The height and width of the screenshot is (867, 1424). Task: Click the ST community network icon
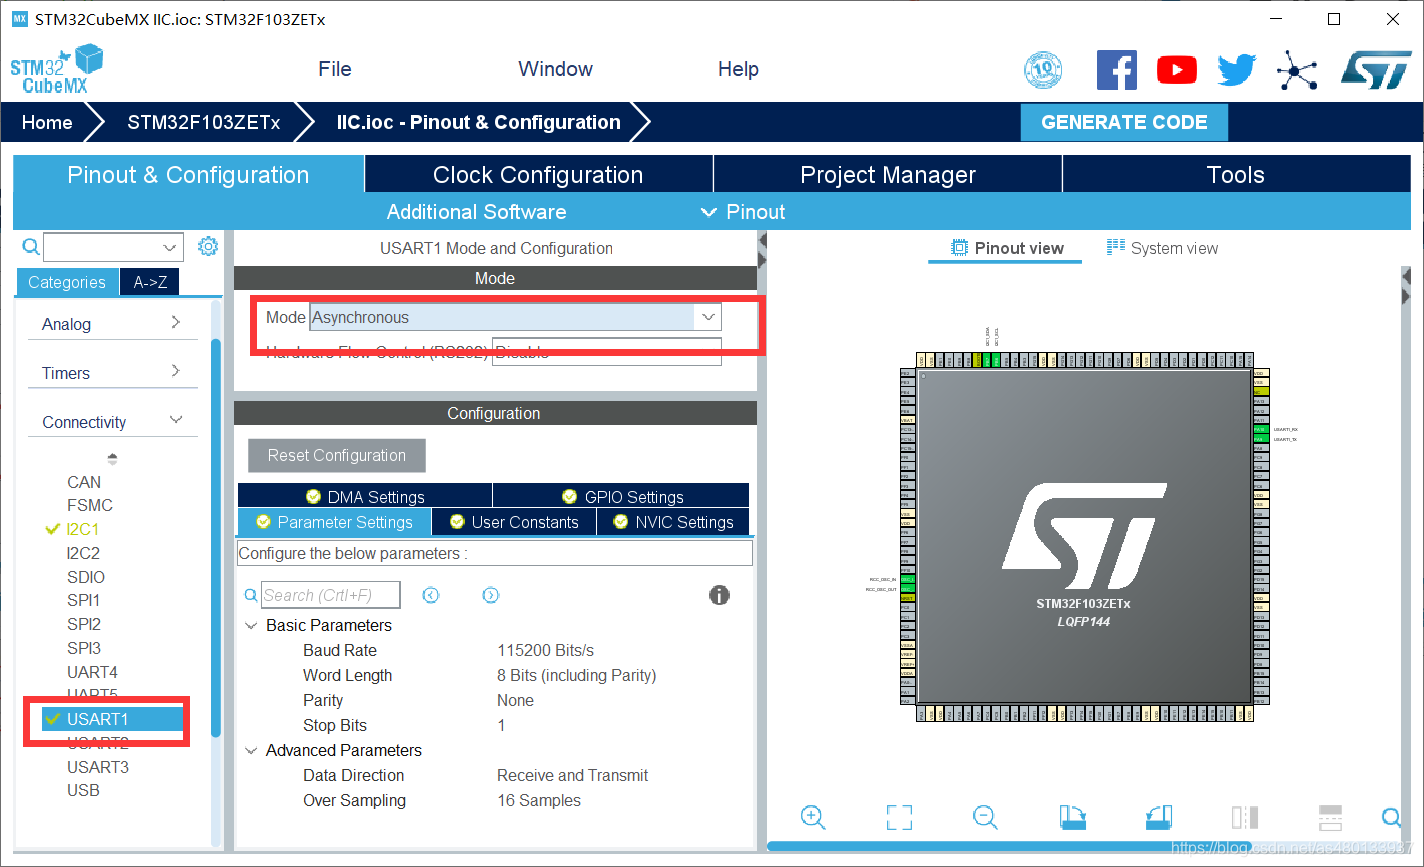[1297, 70]
